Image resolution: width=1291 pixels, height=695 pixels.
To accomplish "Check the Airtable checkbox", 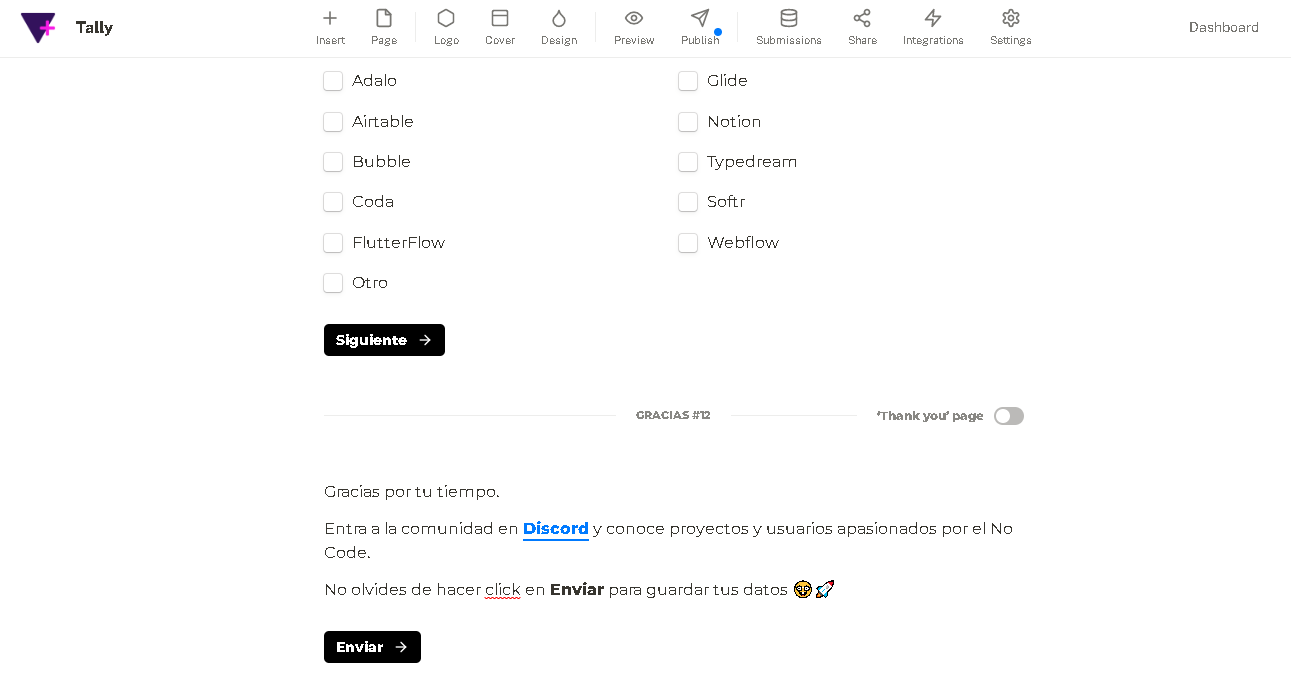I will [333, 121].
